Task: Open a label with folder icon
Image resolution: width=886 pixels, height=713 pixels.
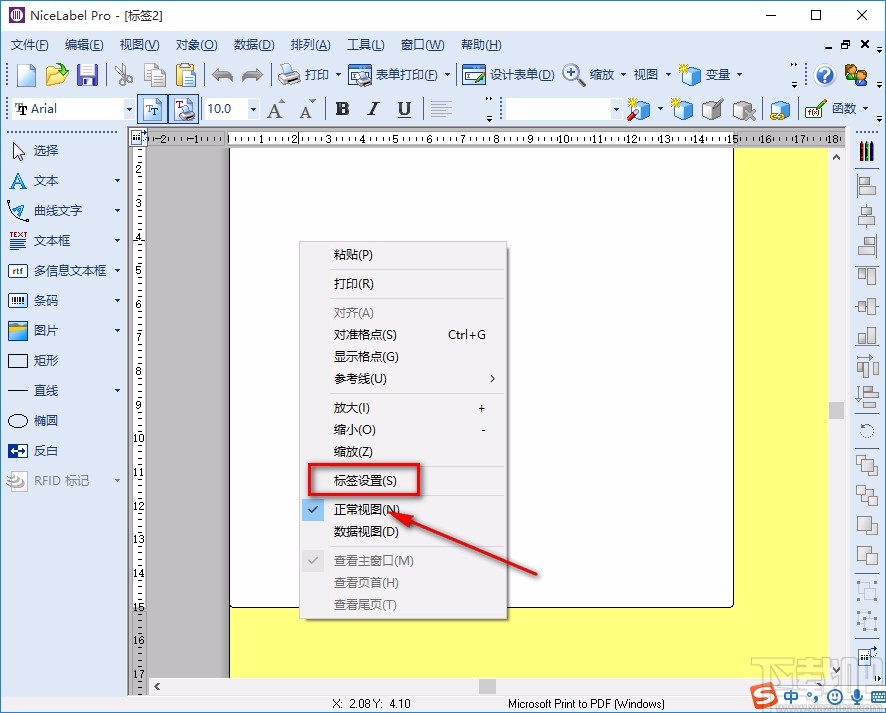Action: point(57,75)
